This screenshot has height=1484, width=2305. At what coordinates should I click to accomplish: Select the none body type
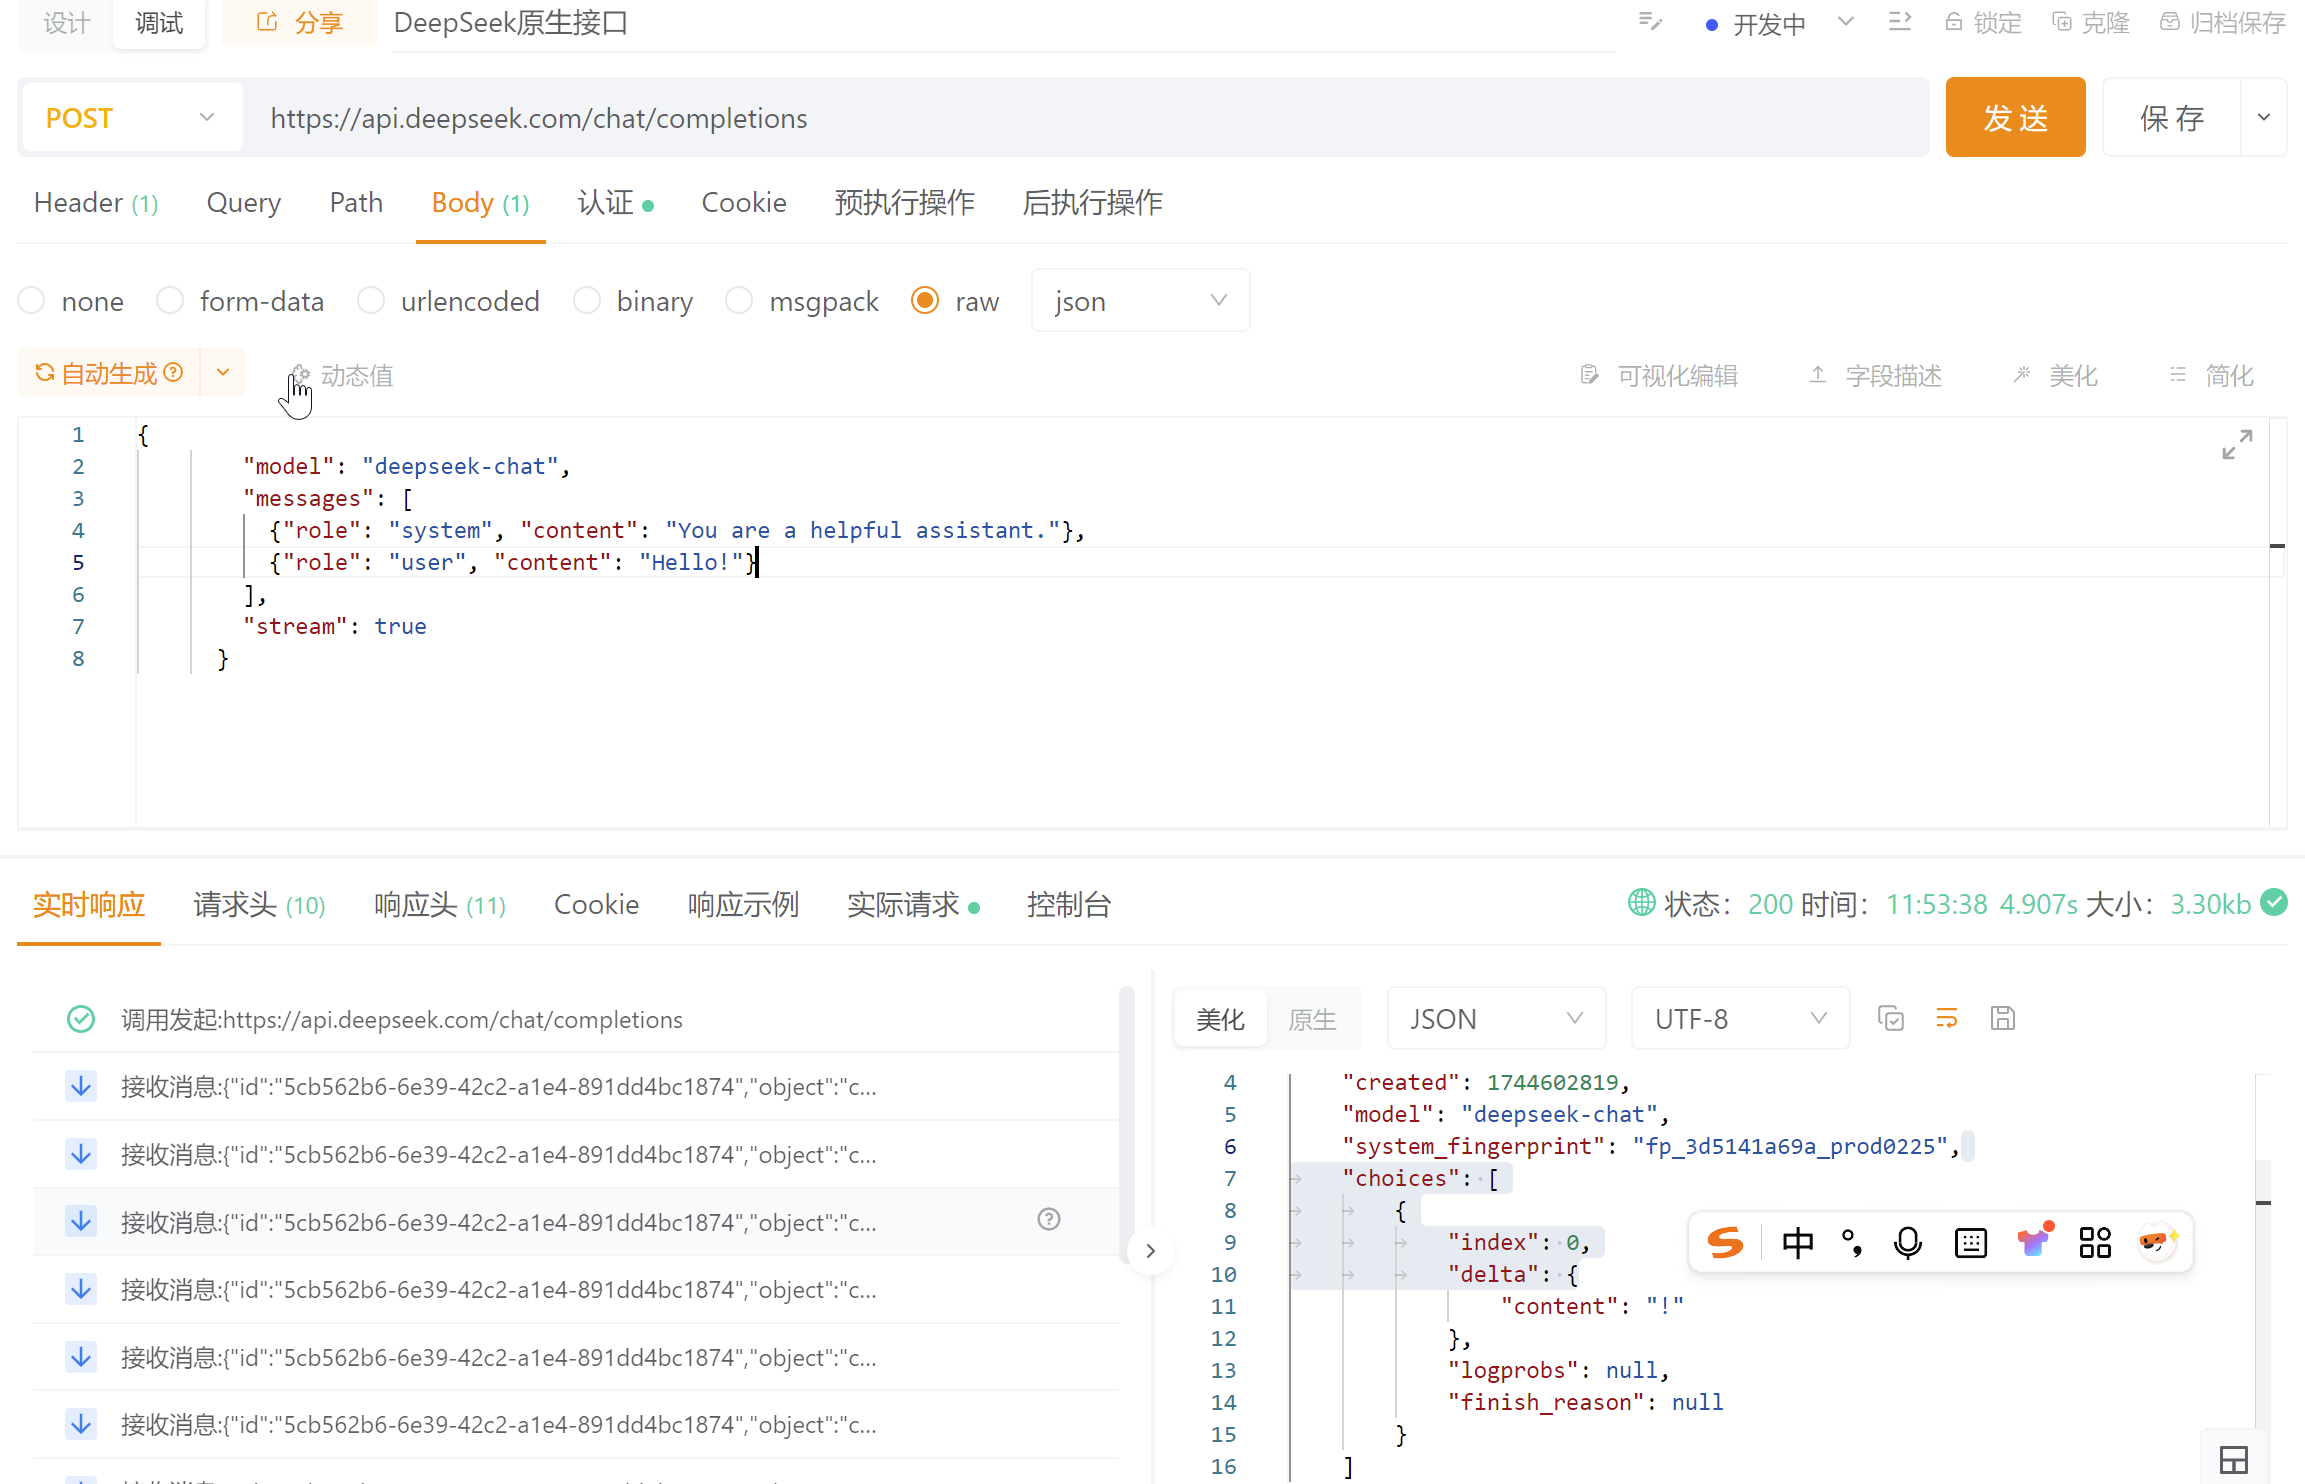click(32, 301)
